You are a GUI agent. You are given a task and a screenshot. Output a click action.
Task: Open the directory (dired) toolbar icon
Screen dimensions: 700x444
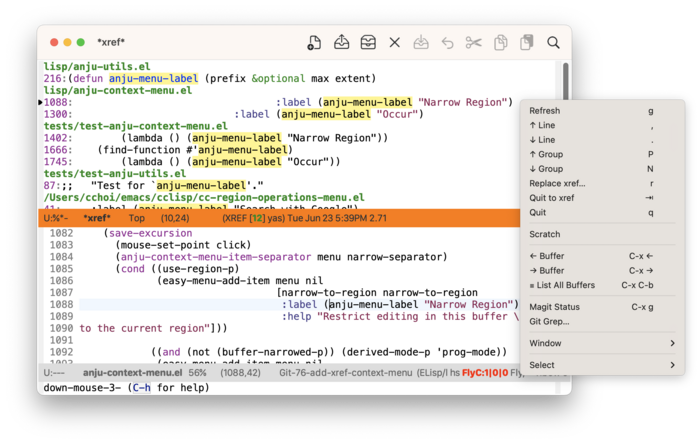[x=368, y=42]
